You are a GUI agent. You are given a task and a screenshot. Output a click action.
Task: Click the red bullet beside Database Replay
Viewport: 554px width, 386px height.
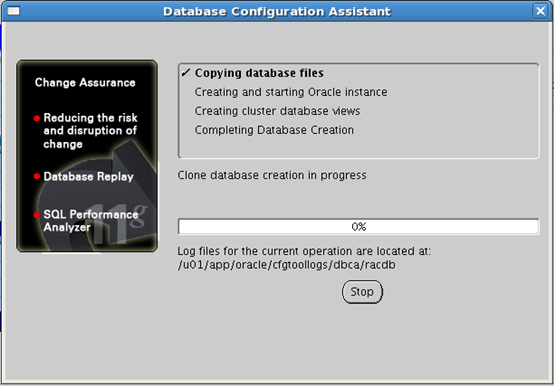point(37,176)
